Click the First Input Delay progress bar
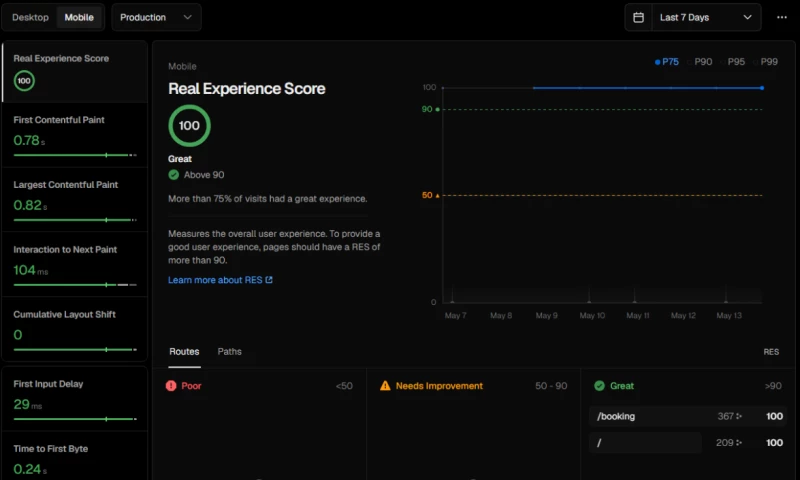The width and height of the screenshot is (800, 480). pos(75,419)
